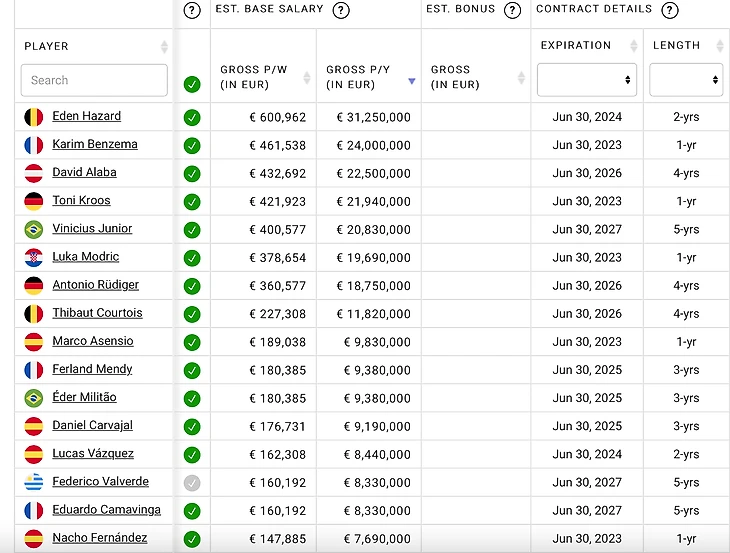Sort by Gross P/Y column arrow
Screen dimensions: 730x553
click(x=411, y=81)
